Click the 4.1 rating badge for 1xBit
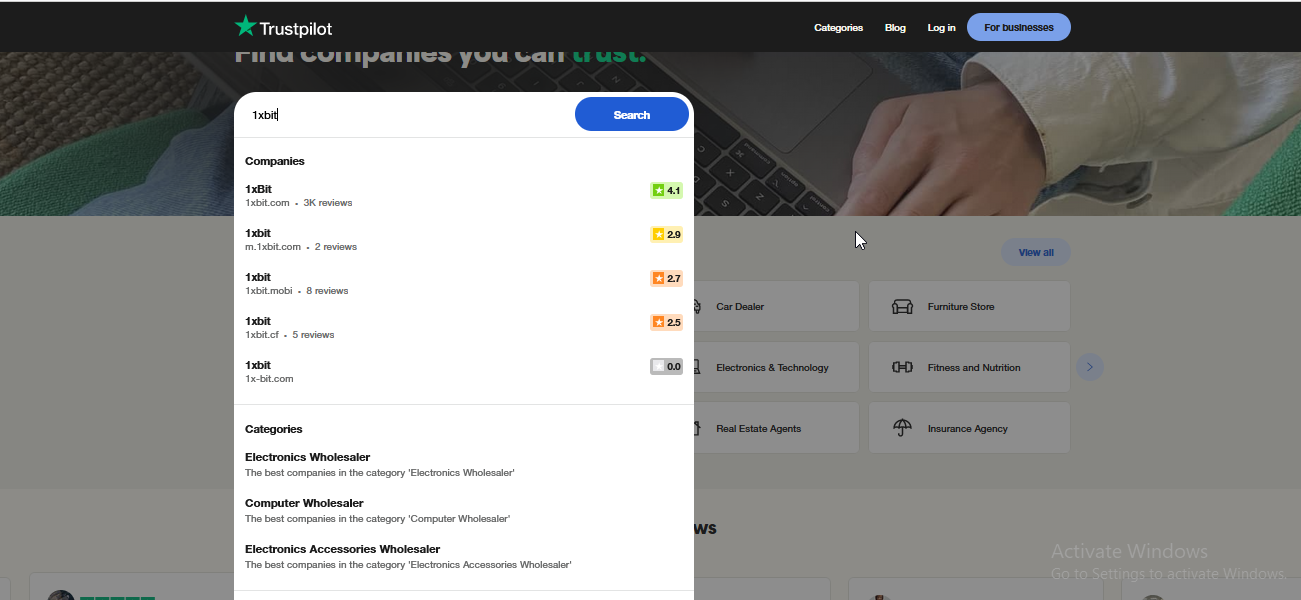This screenshot has width=1301, height=600. point(666,190)
